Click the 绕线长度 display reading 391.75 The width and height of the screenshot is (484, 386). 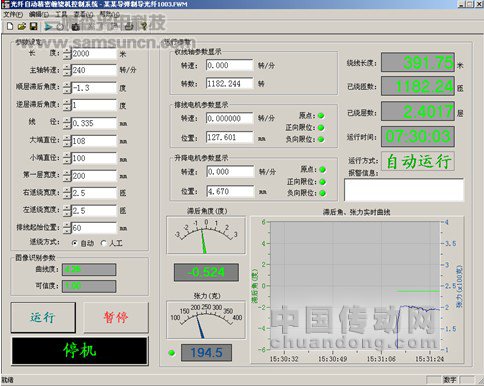coord(418,62)
